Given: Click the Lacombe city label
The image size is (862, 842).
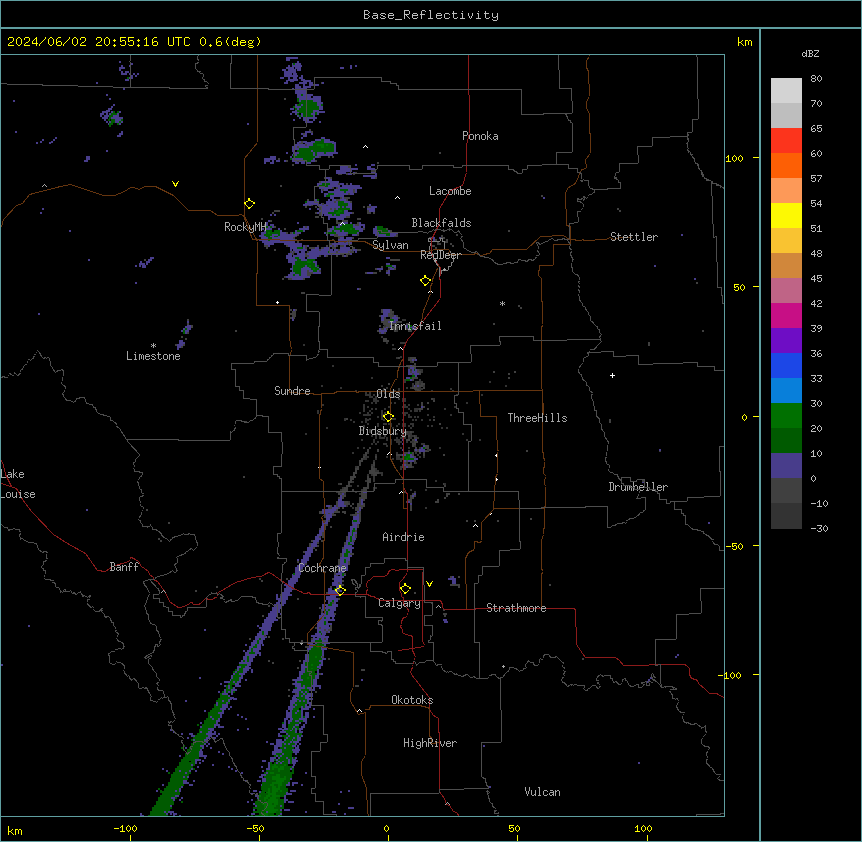Looking at the screenshot, I should [x=450, y=191].
